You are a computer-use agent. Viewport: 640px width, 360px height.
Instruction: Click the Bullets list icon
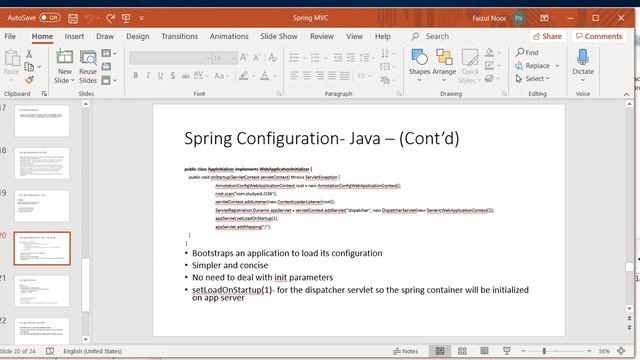[294, 58]
